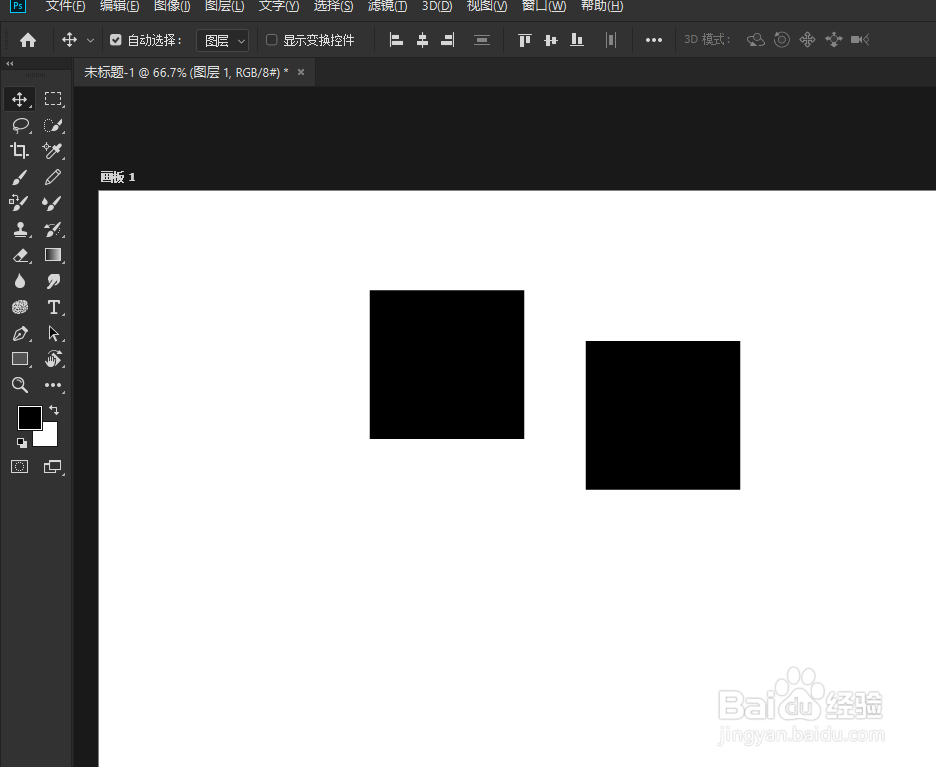Align left edges button
The width and height of the screenshot is (936, 767).
396,40
